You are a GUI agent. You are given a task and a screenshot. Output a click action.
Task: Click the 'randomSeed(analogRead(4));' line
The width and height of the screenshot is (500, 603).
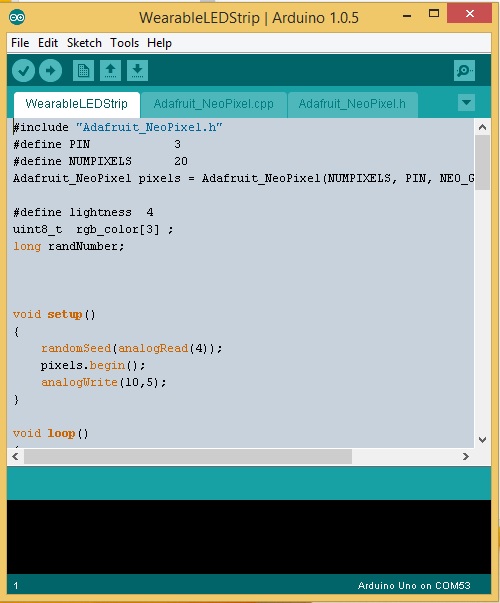tap(132, 348)
